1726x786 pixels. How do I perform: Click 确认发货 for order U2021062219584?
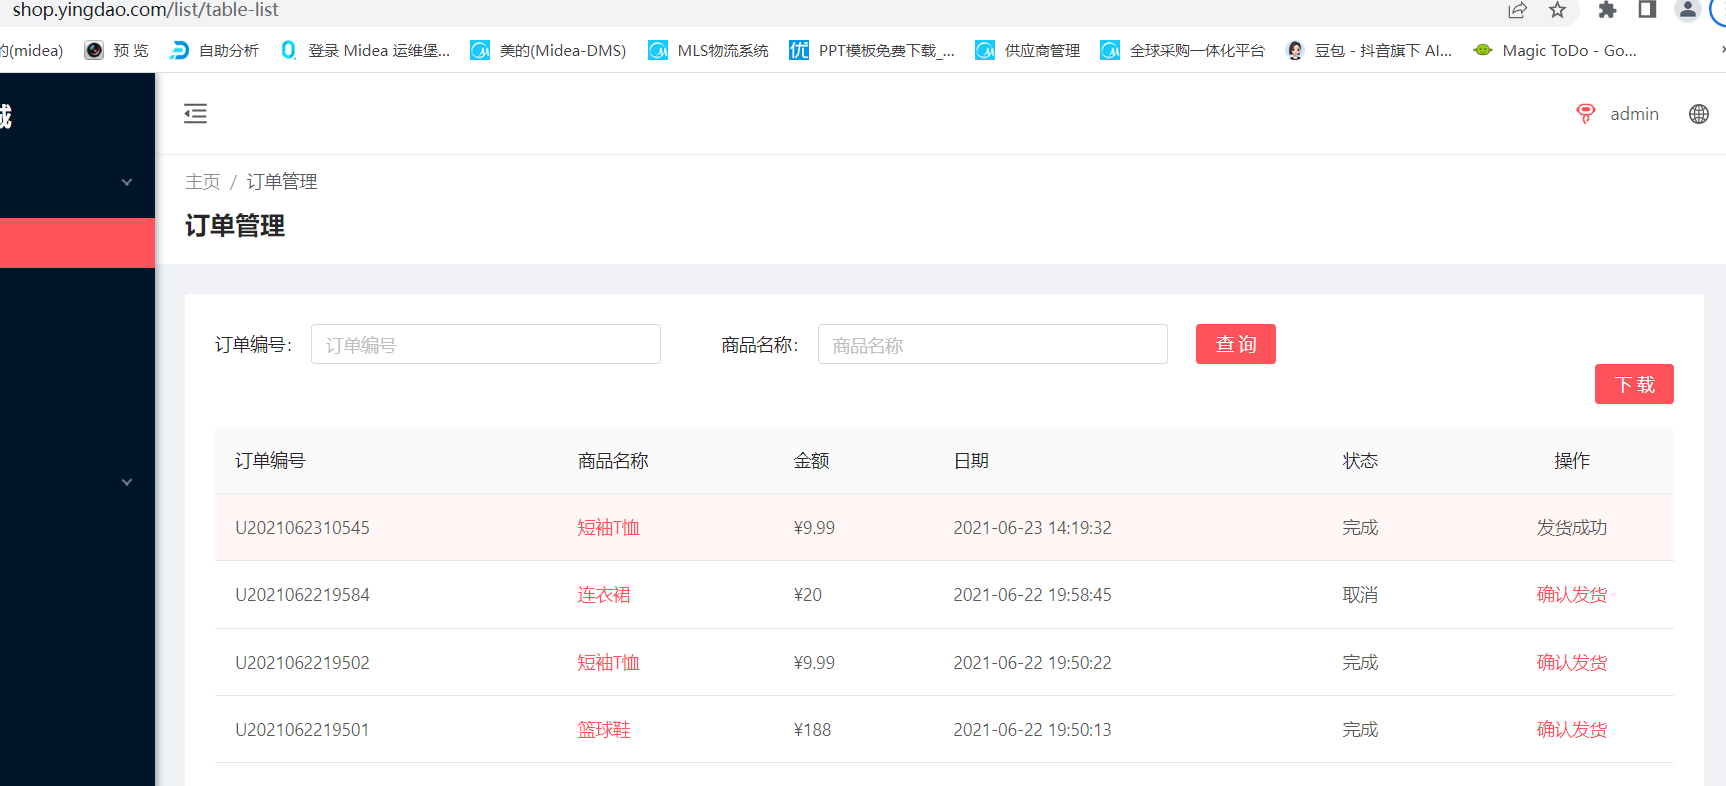1571,595
